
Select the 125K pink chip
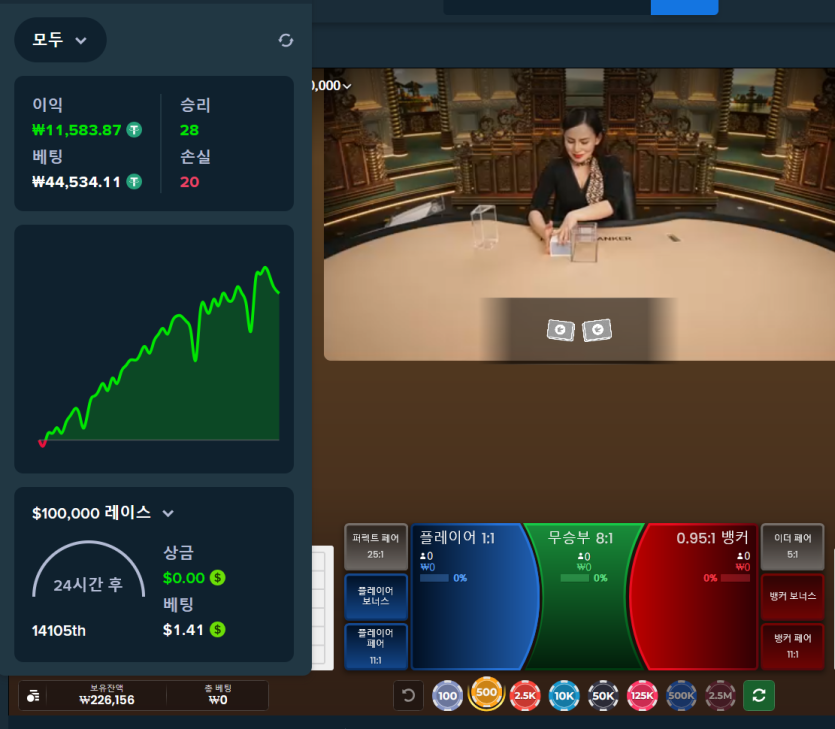(642, 695)
